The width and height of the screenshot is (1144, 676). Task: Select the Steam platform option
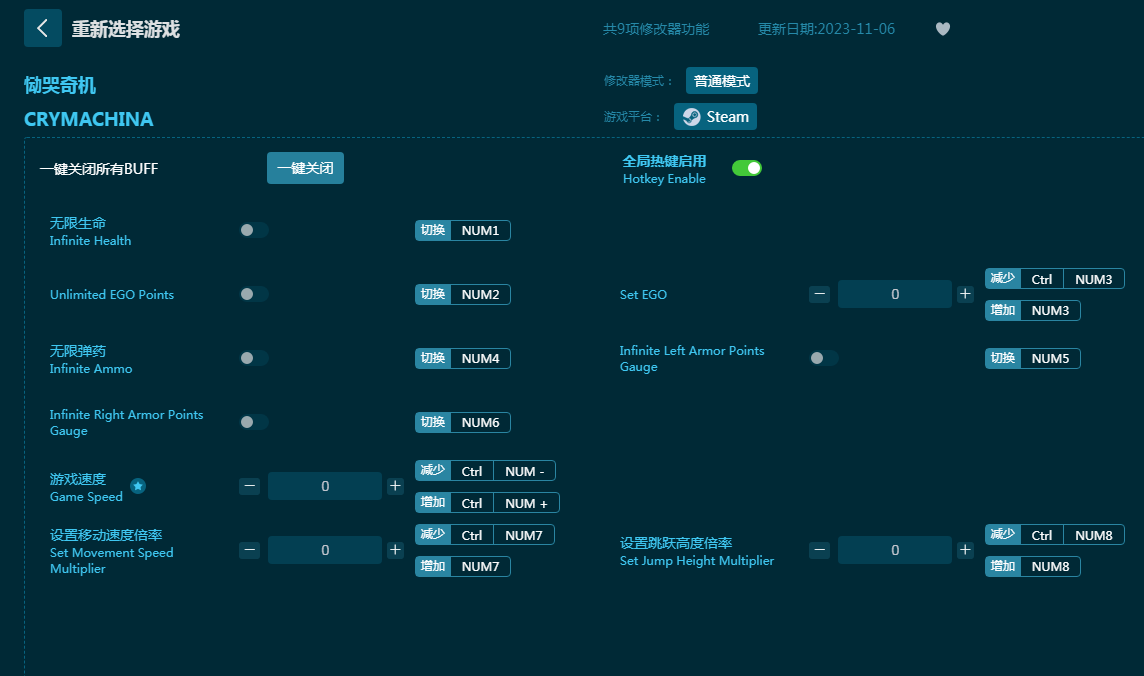pyautogui.click(x=715, y=117)
